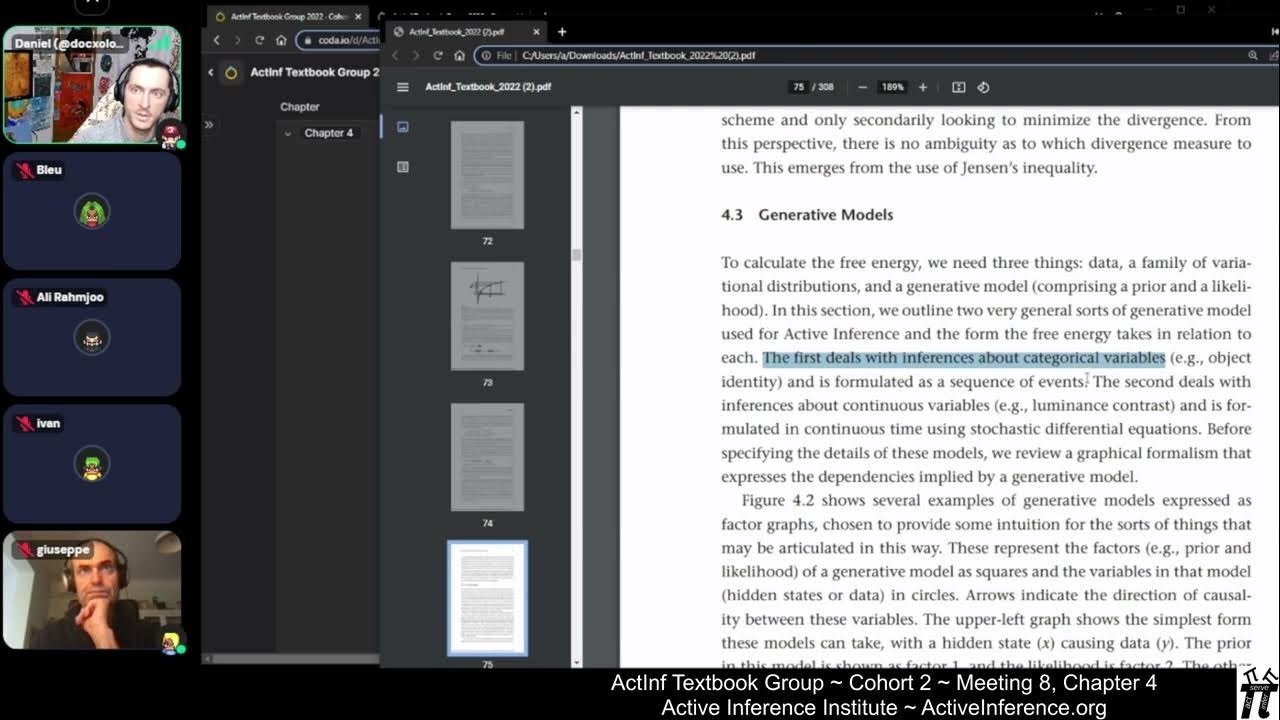Open page 72 thumbnail
Image resolution: width=1280 pixels, height=720 pixels.
click(487, 175)
